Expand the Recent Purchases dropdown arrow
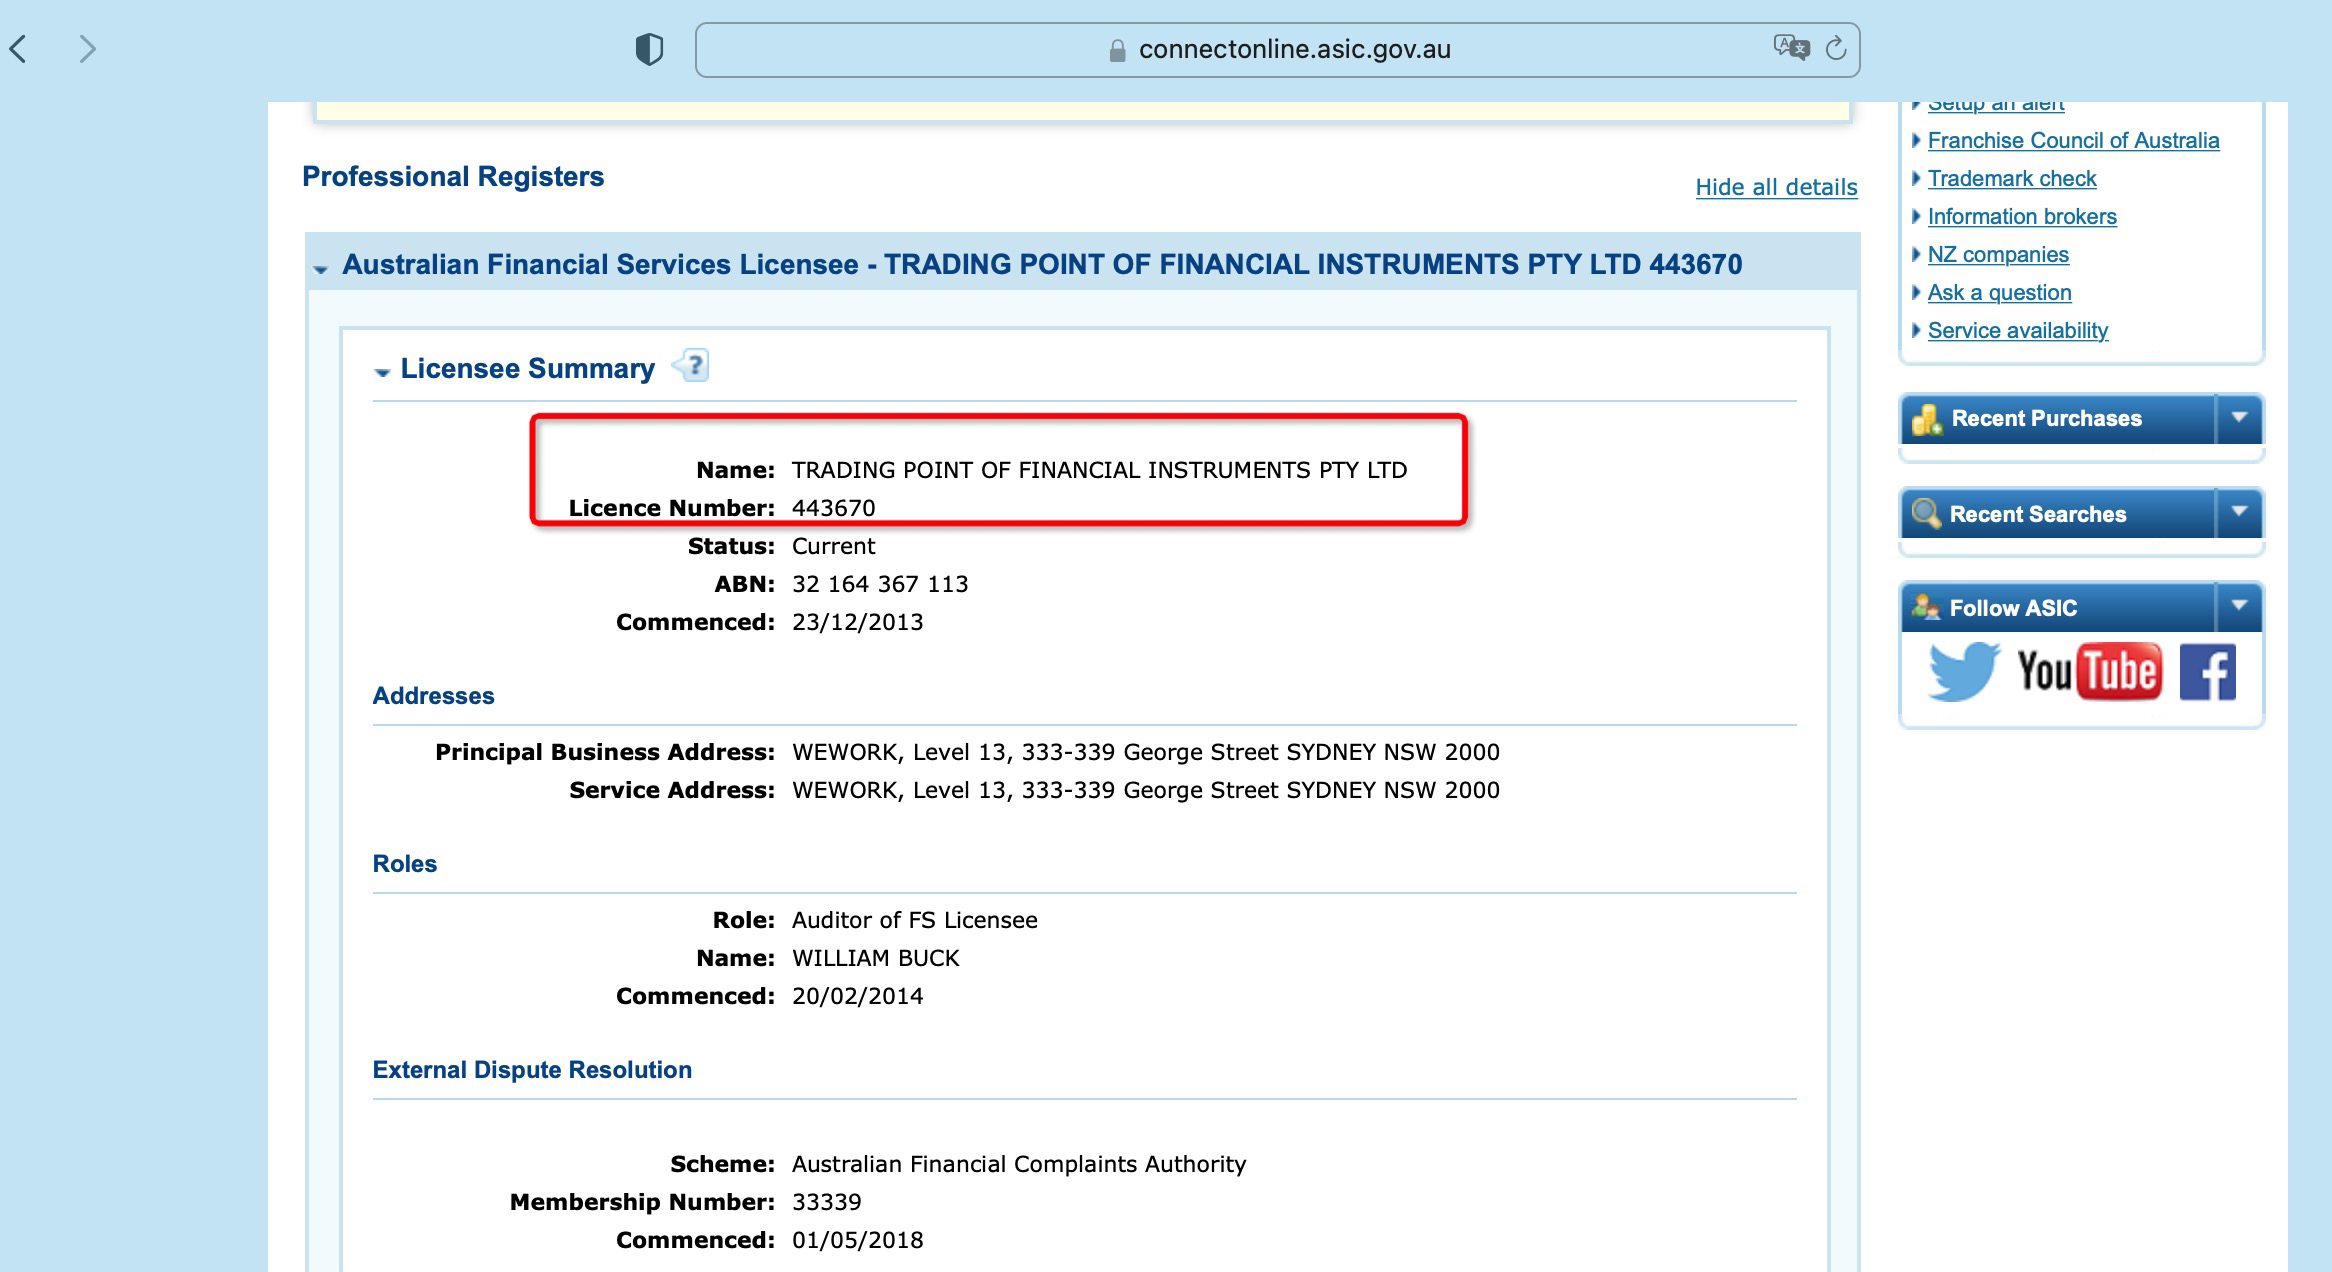Viewport: 2332px width, 1272px height. point(2239,418)
